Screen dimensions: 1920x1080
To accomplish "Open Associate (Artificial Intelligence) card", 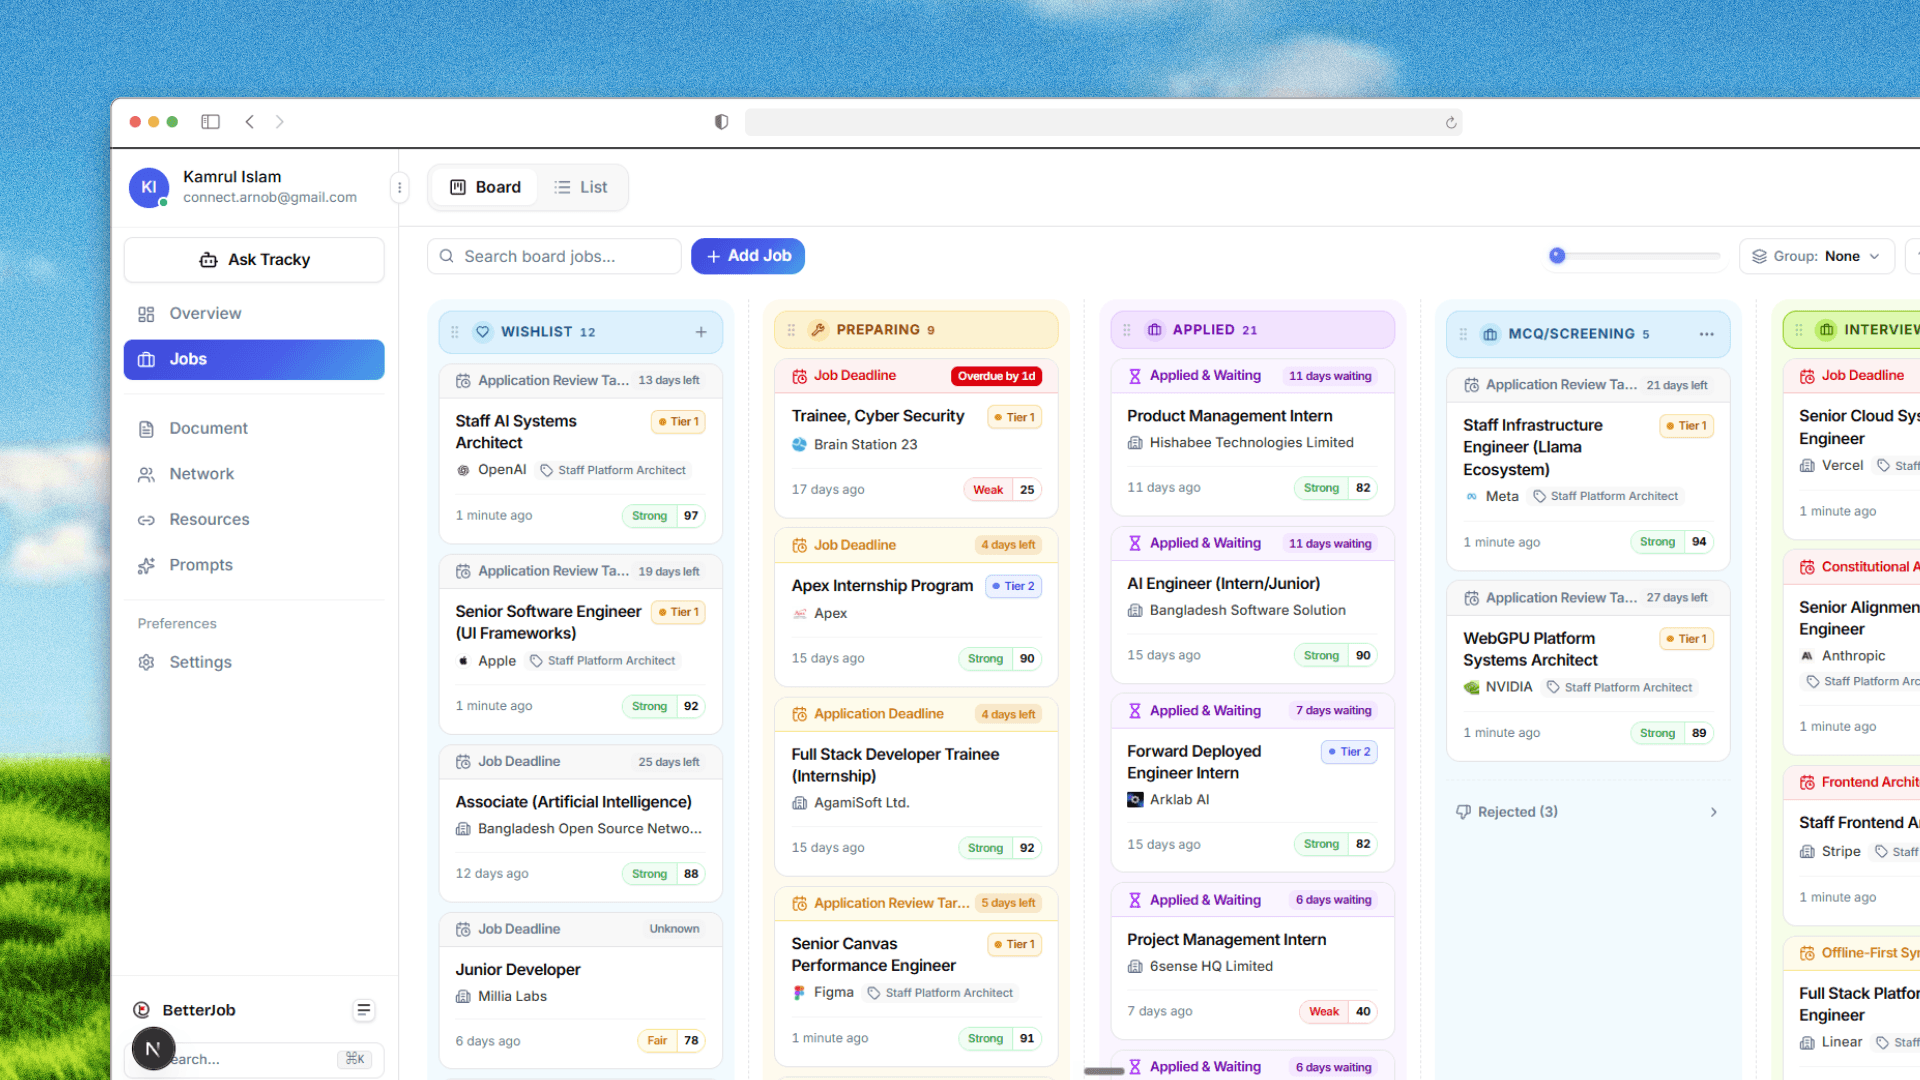I will point(580,822).
